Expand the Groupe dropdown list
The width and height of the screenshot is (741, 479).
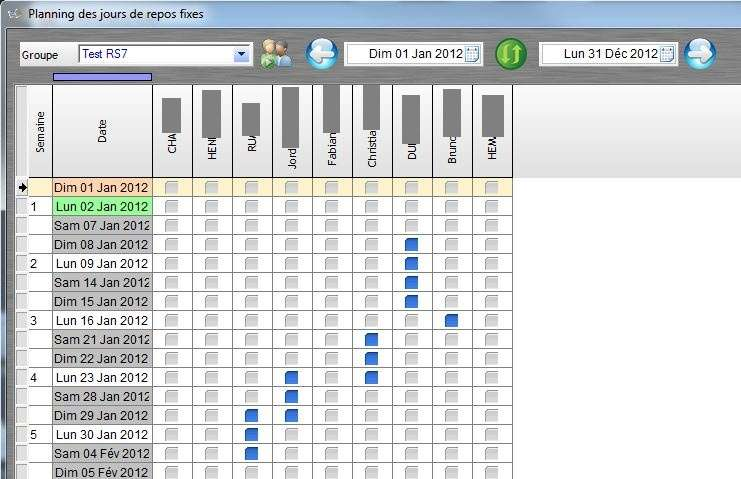pos(241,55)
